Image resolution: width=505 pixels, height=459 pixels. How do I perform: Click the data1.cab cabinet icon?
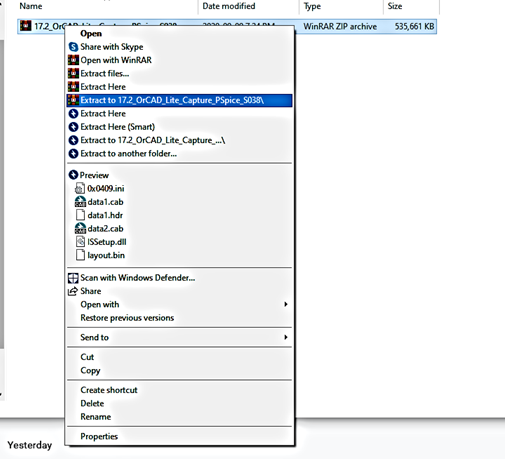[x=80, y=202]
